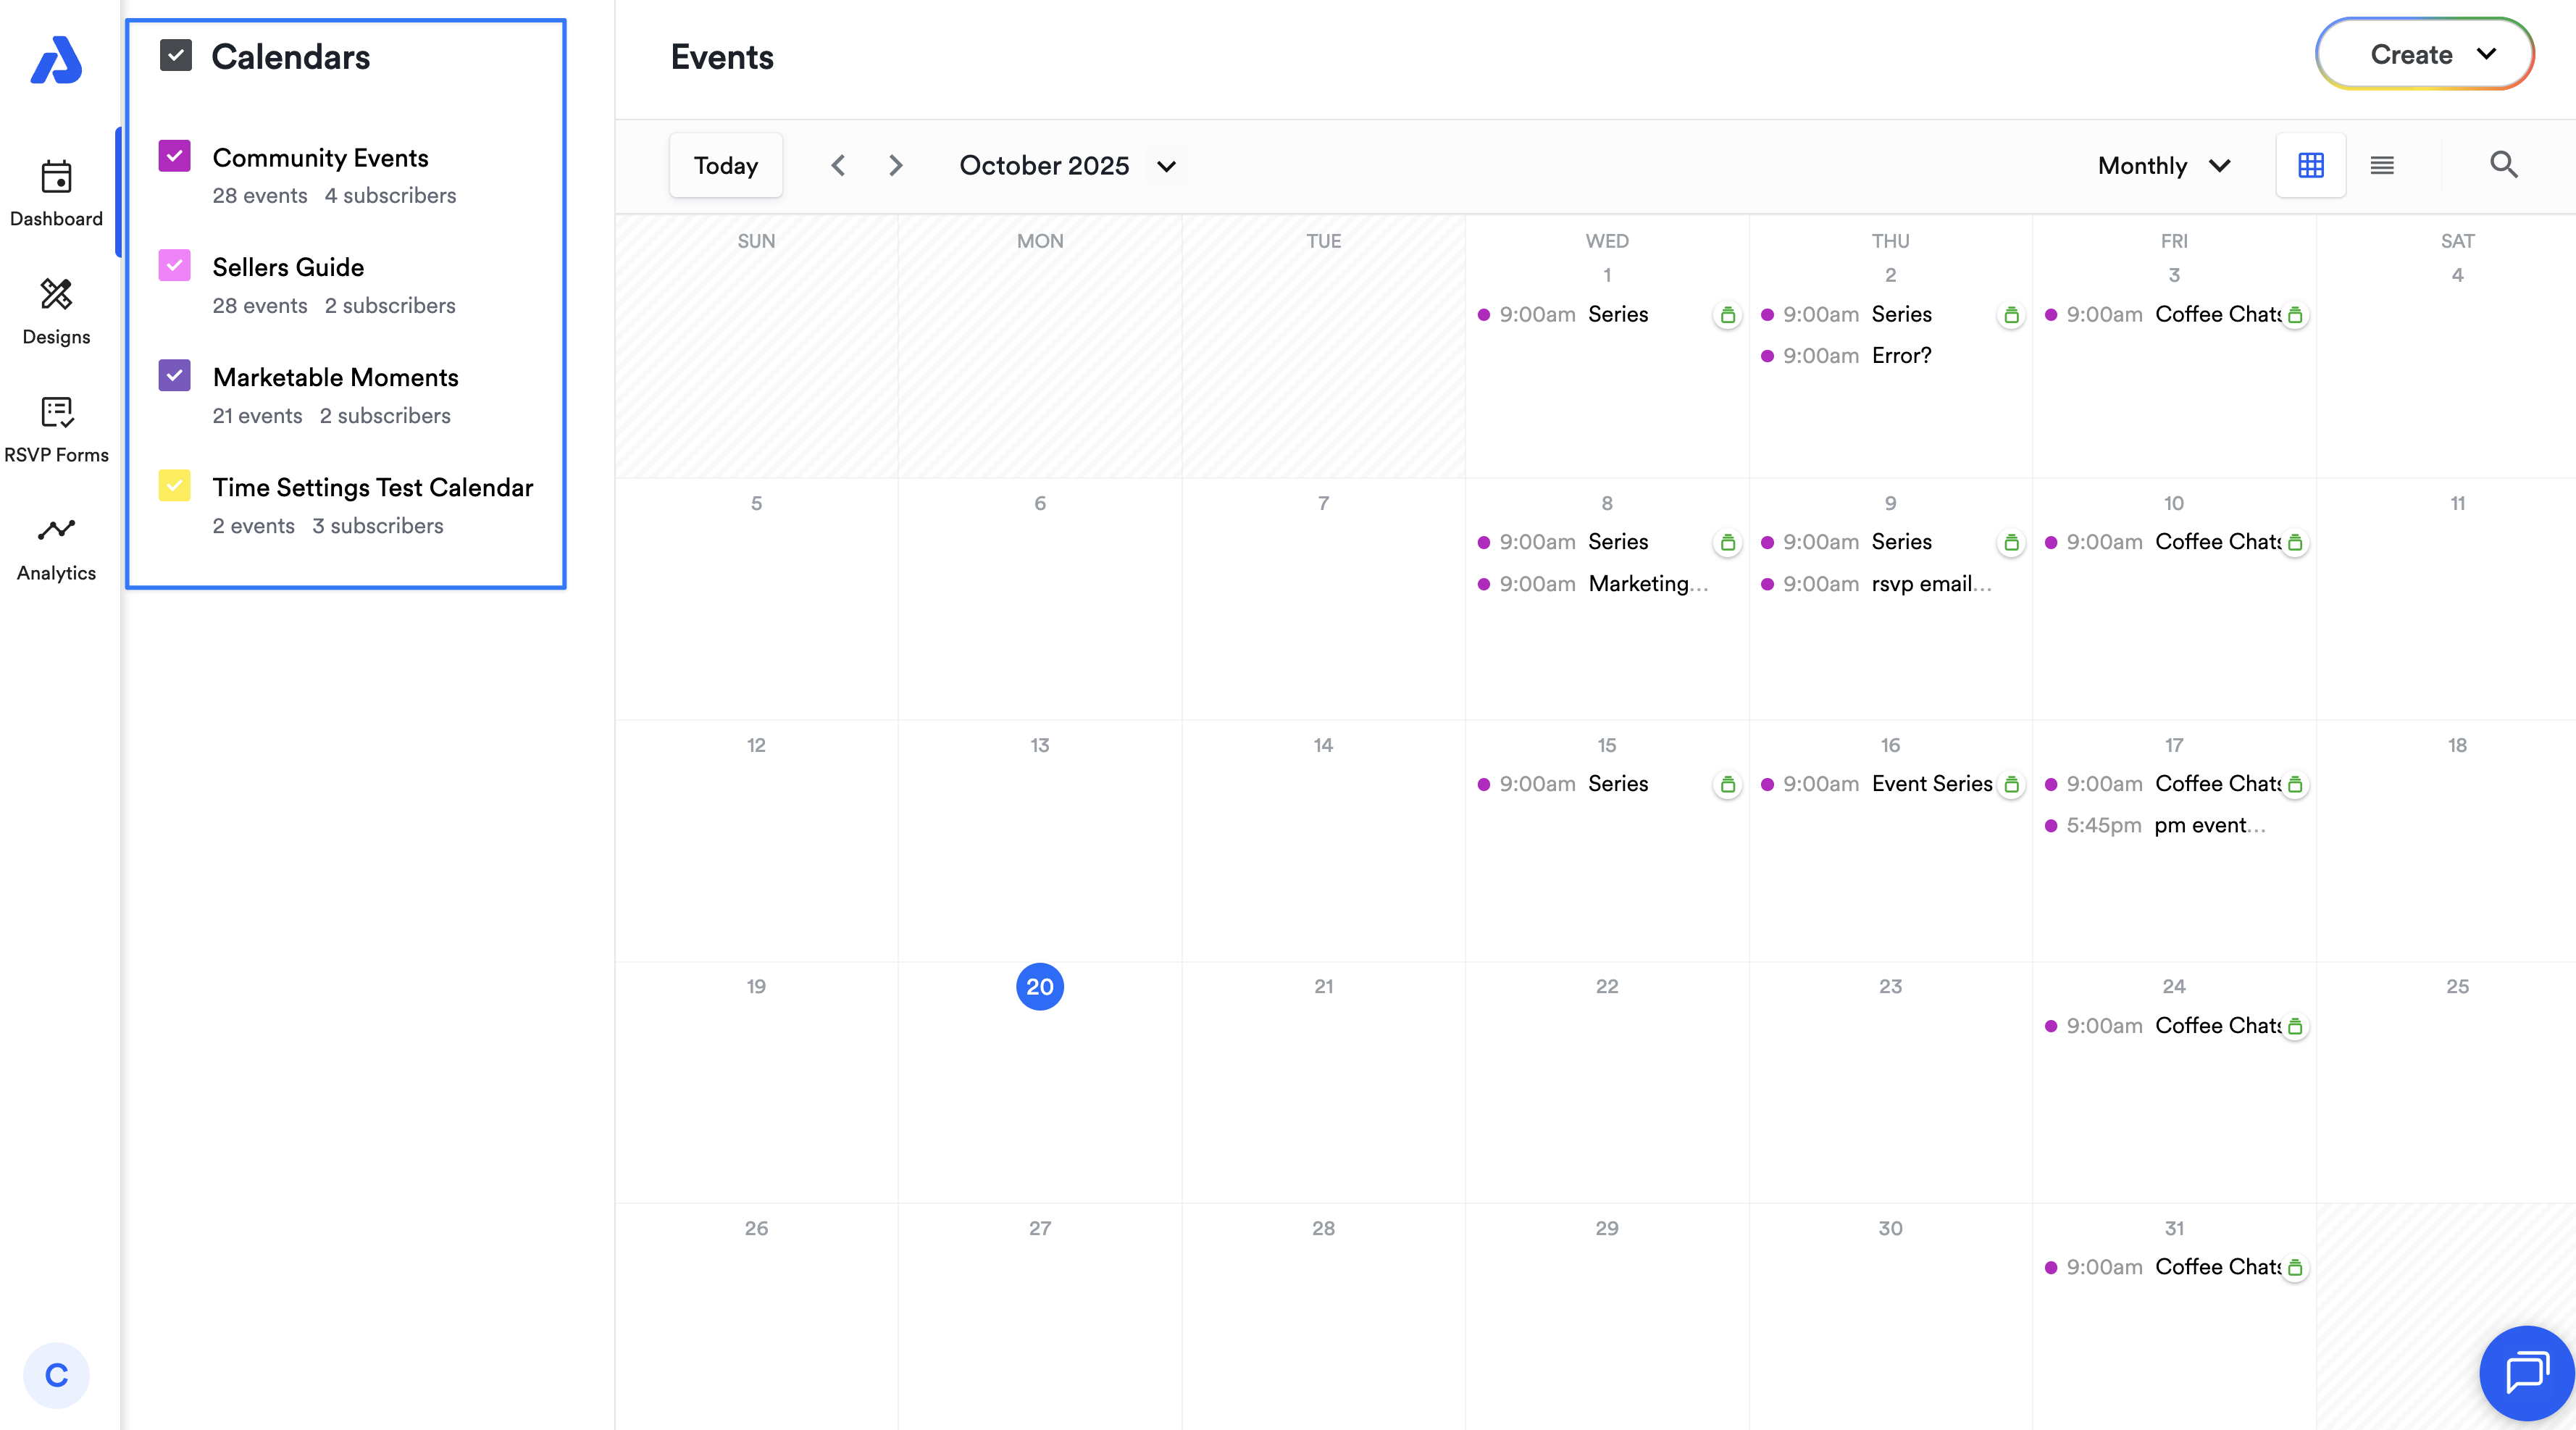This screenshot has width=2576, height=1430.
Task: Switch to list view
Action: tap(2382, 165)
